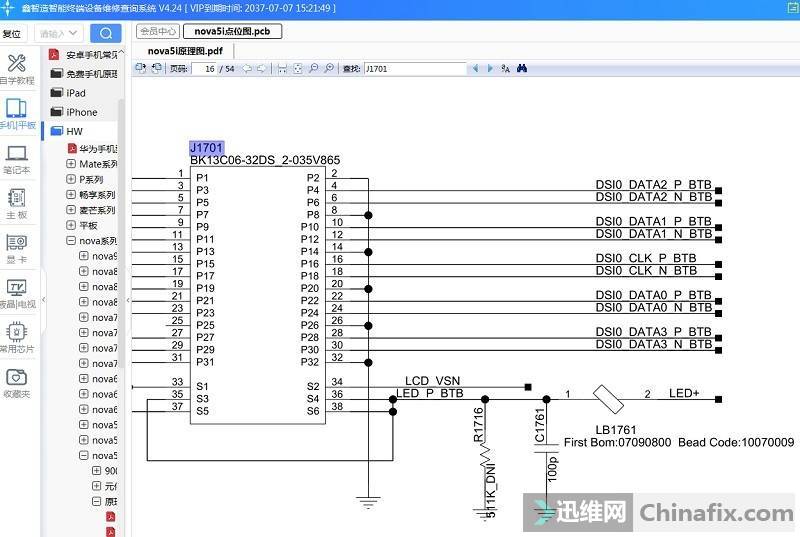Expand the 畅享系列 tree node
Image resolution: width=800 pixels, height=537 pixels.
71,195
